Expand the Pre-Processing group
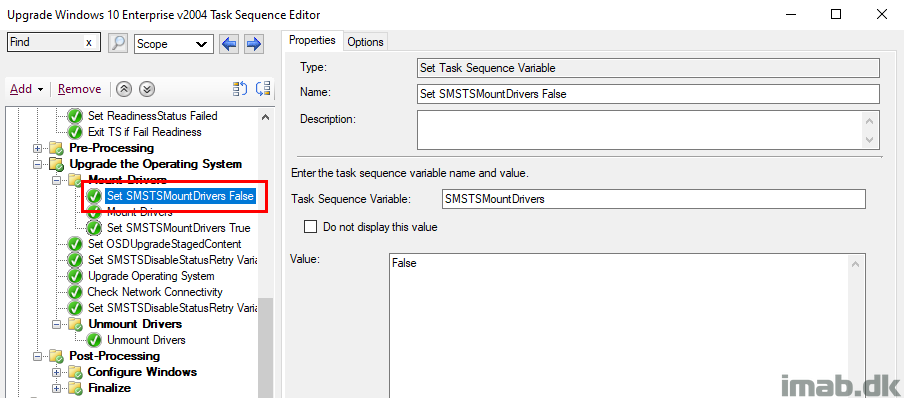The width and height of the screenshot is (904, 398). point(38,148)
